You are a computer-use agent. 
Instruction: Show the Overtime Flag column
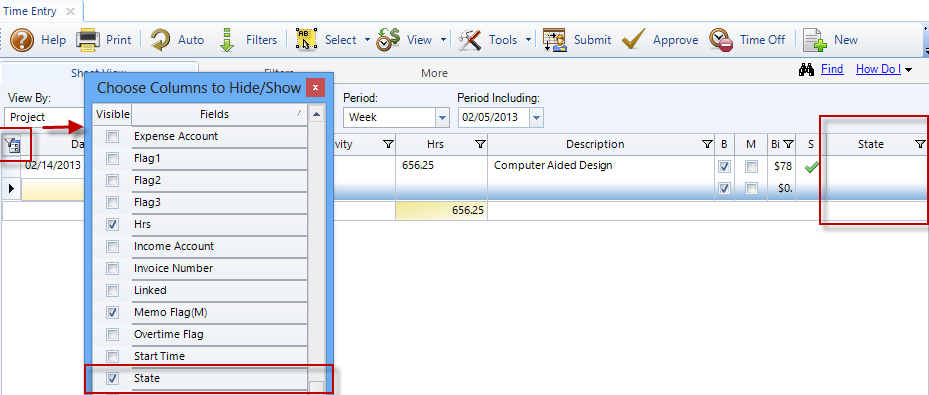(112, 334)
